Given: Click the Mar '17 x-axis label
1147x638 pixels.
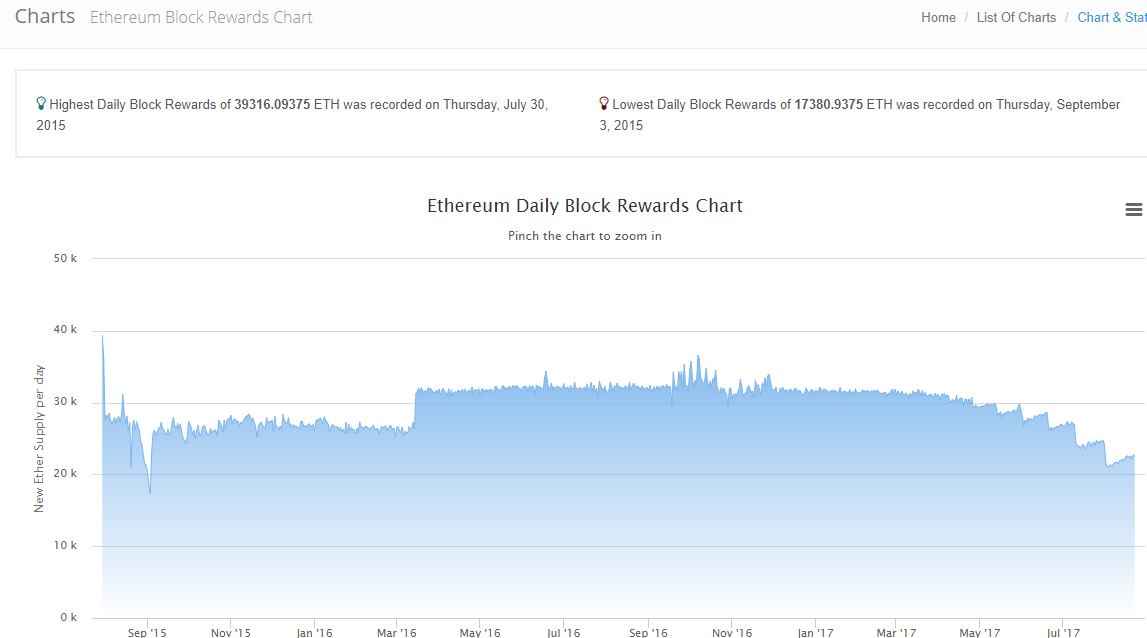Looking at the screenshot, I should click(897, 632).
